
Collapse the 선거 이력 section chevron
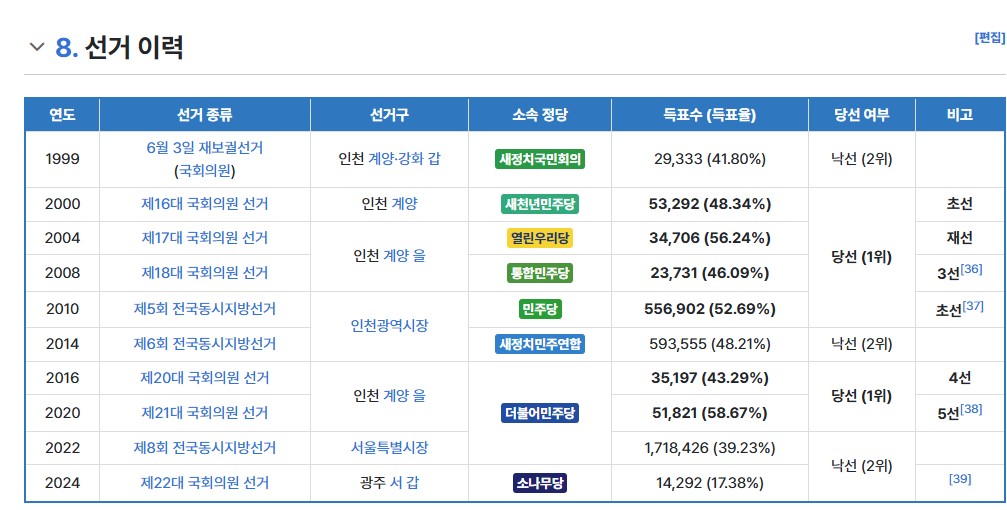click(37, 47)
